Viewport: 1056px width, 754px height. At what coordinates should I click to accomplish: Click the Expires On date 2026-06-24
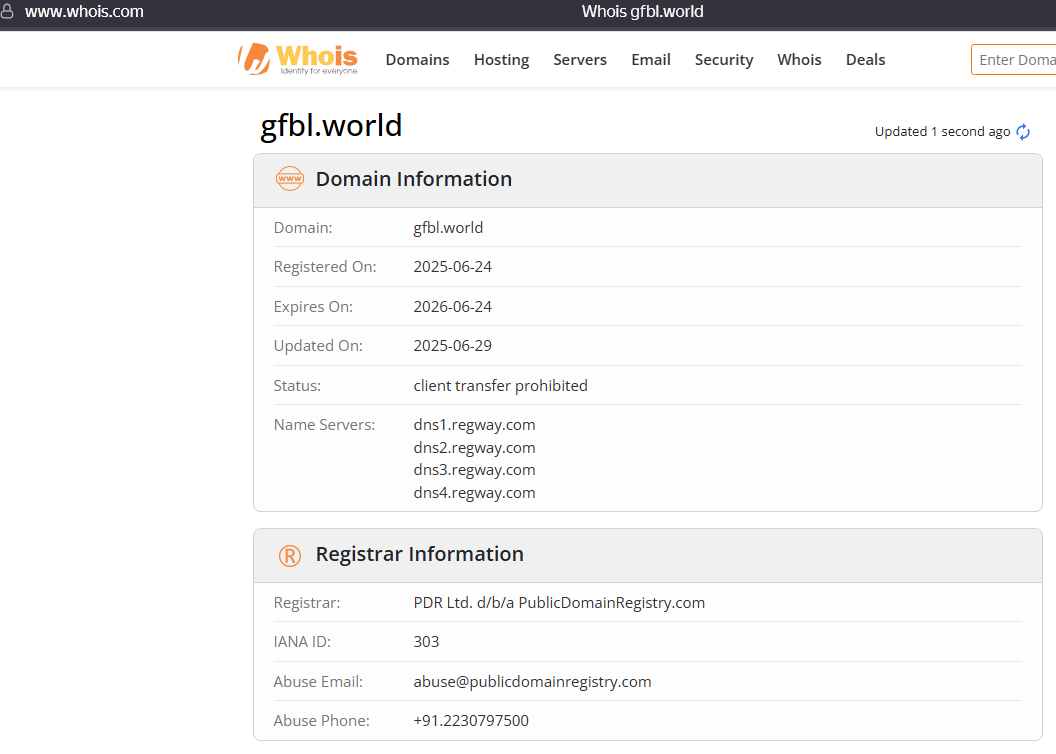[x=453, y=306]
